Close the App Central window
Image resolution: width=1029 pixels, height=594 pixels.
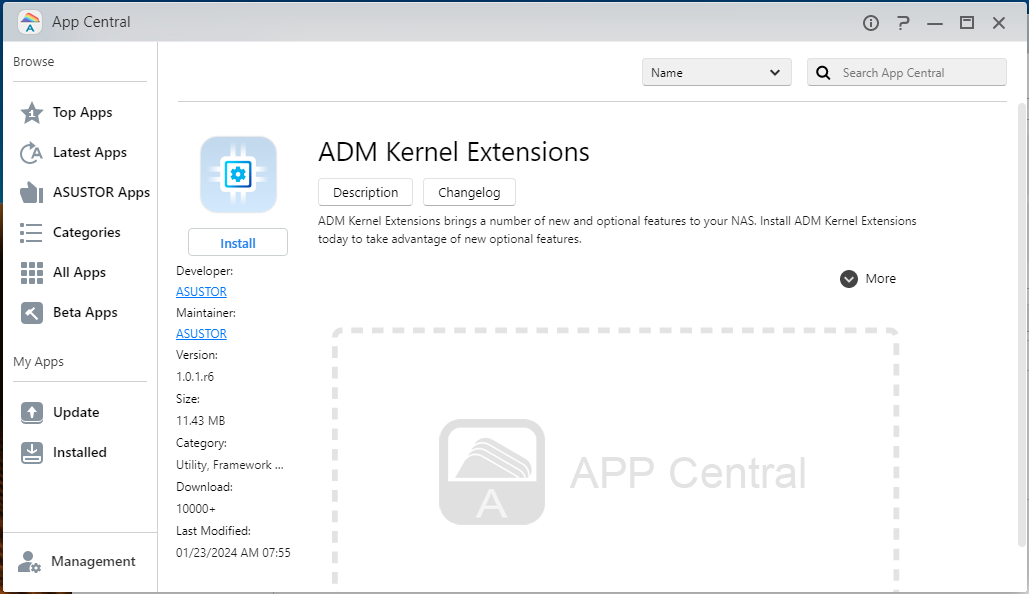pos(999,23)
